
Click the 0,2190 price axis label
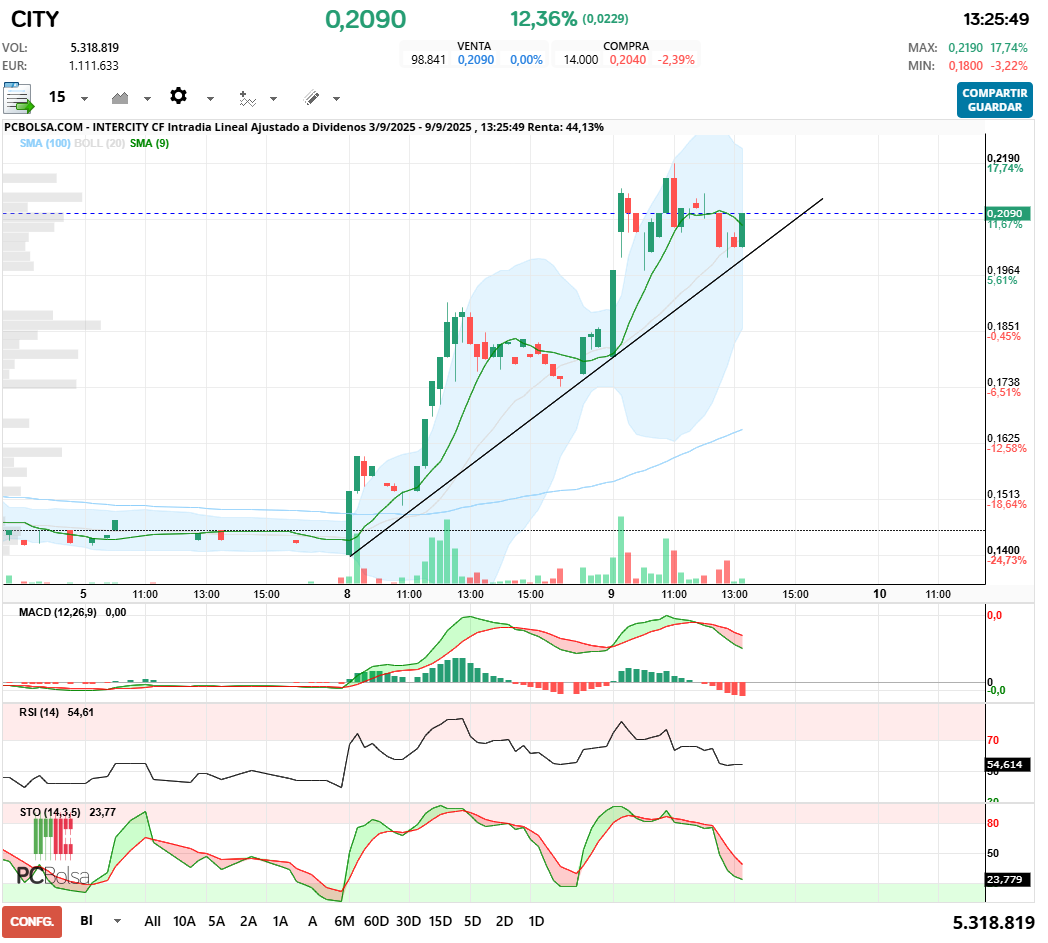[x=1003, y=158]
